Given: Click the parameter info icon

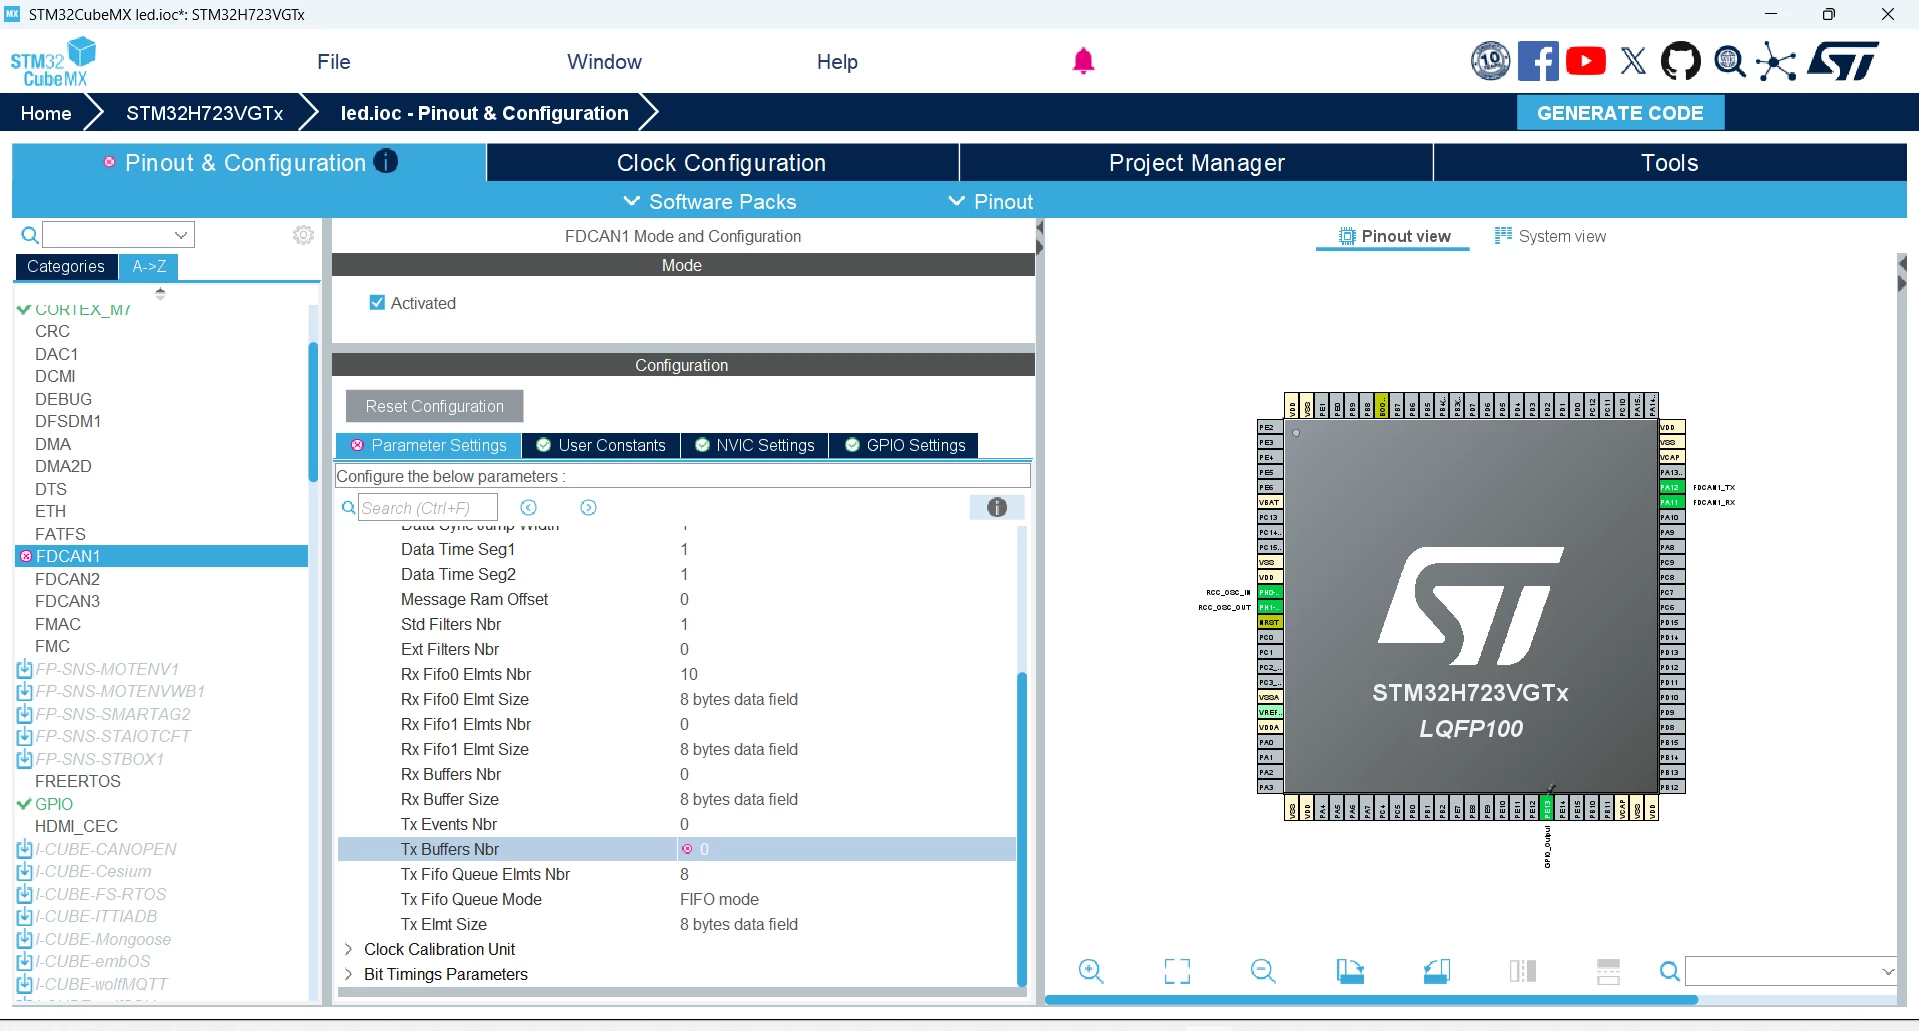Looking at the screenshot, I should click(x=997, y=508).
